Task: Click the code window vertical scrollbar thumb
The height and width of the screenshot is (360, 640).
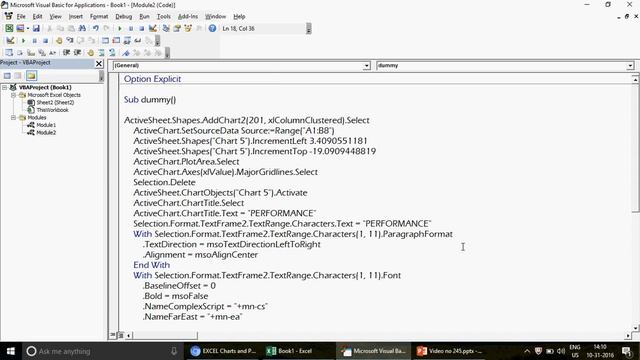Action: tap(635, 148)
